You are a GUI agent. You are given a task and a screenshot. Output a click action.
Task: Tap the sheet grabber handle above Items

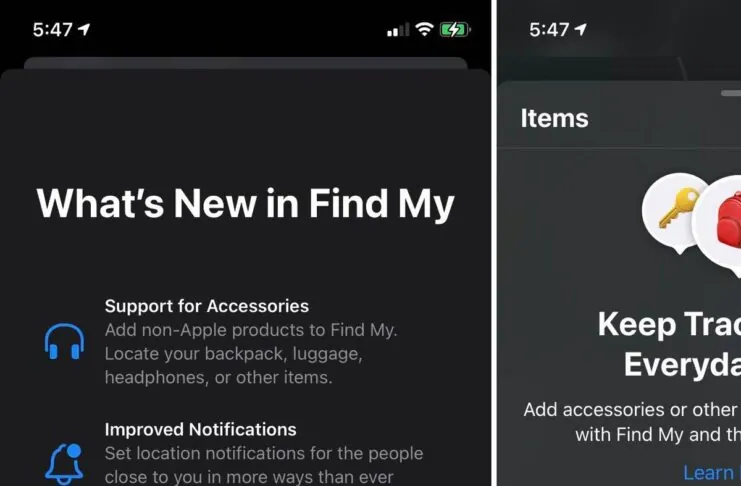[x=731, y=93]
